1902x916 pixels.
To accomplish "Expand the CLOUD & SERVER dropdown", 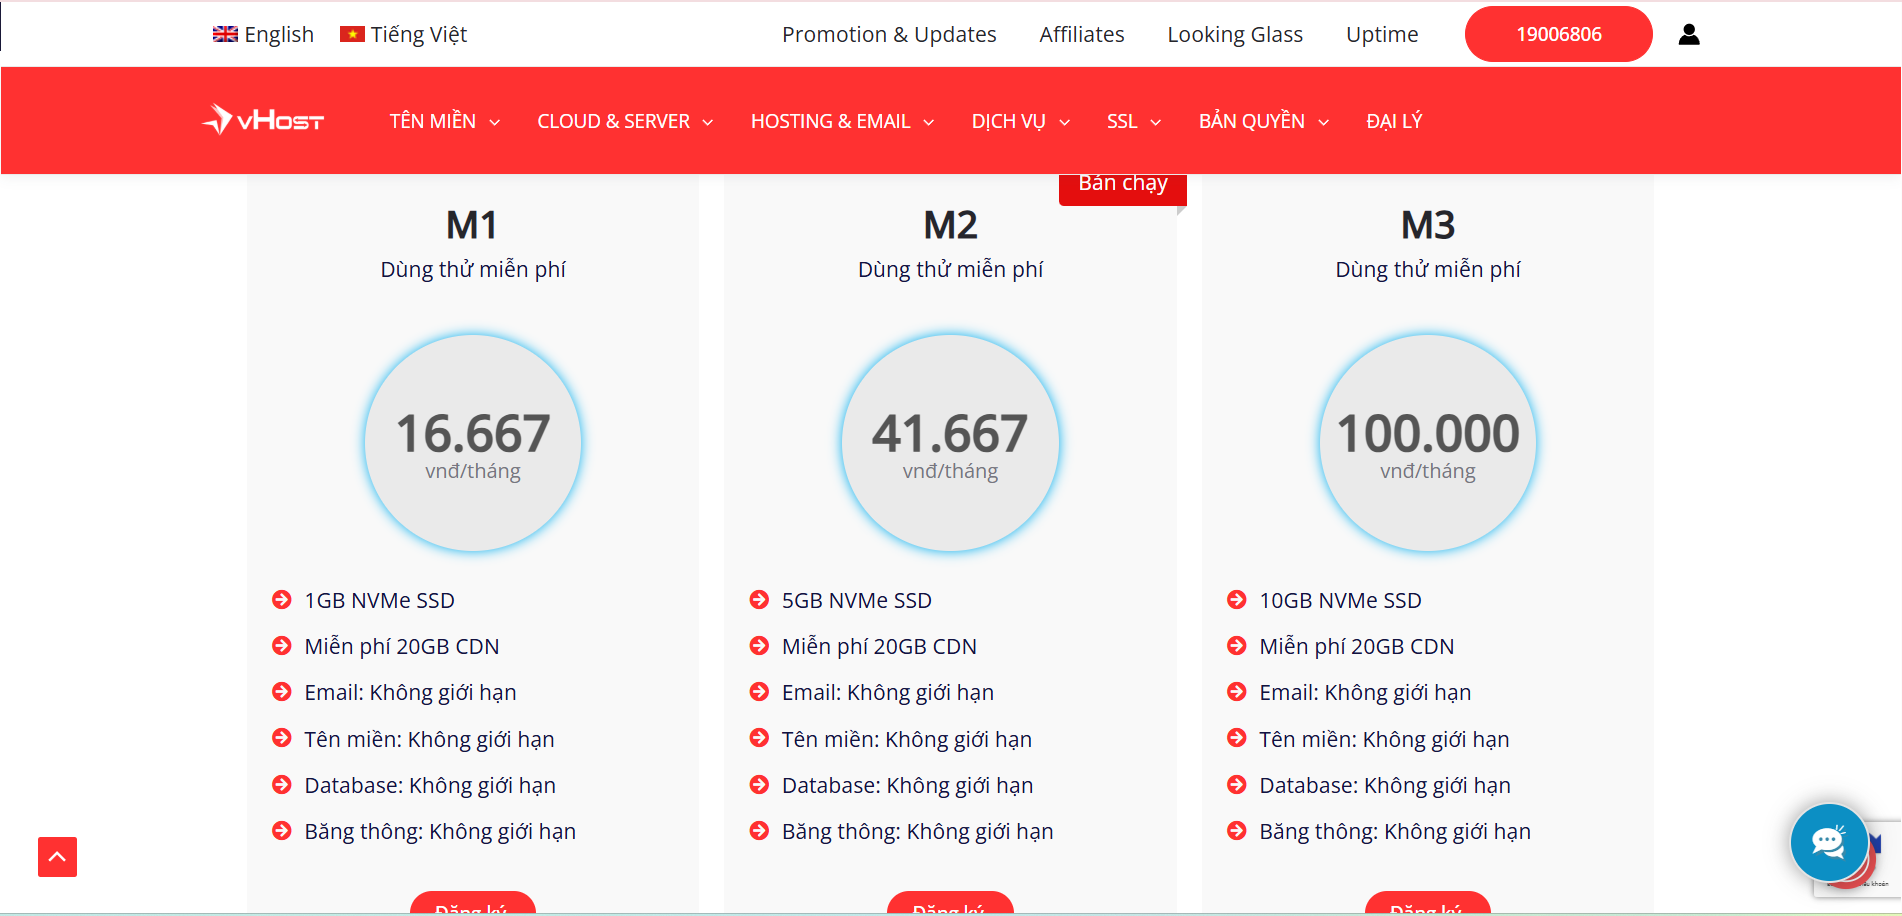I will 624,121.
